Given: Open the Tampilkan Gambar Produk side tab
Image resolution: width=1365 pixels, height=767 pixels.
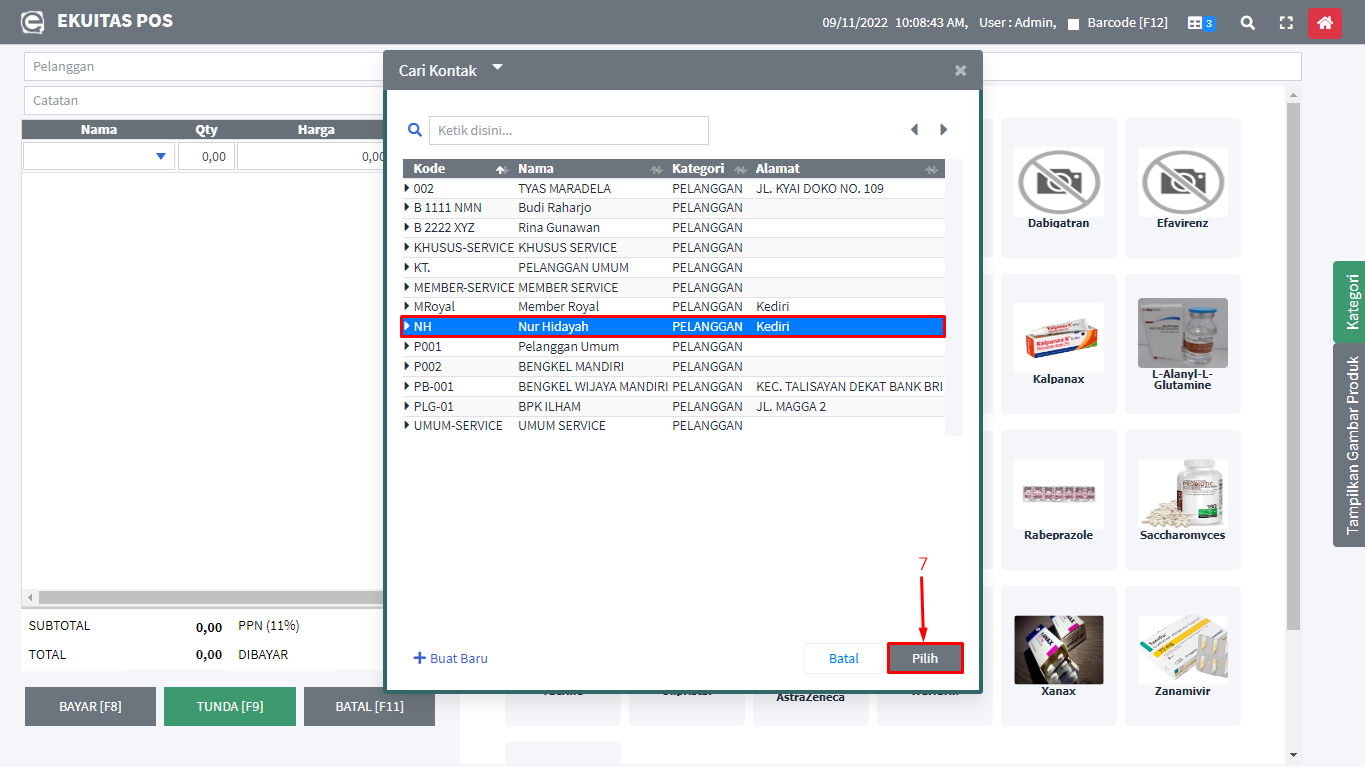Looking at the screenshot, I should 1351,445.
